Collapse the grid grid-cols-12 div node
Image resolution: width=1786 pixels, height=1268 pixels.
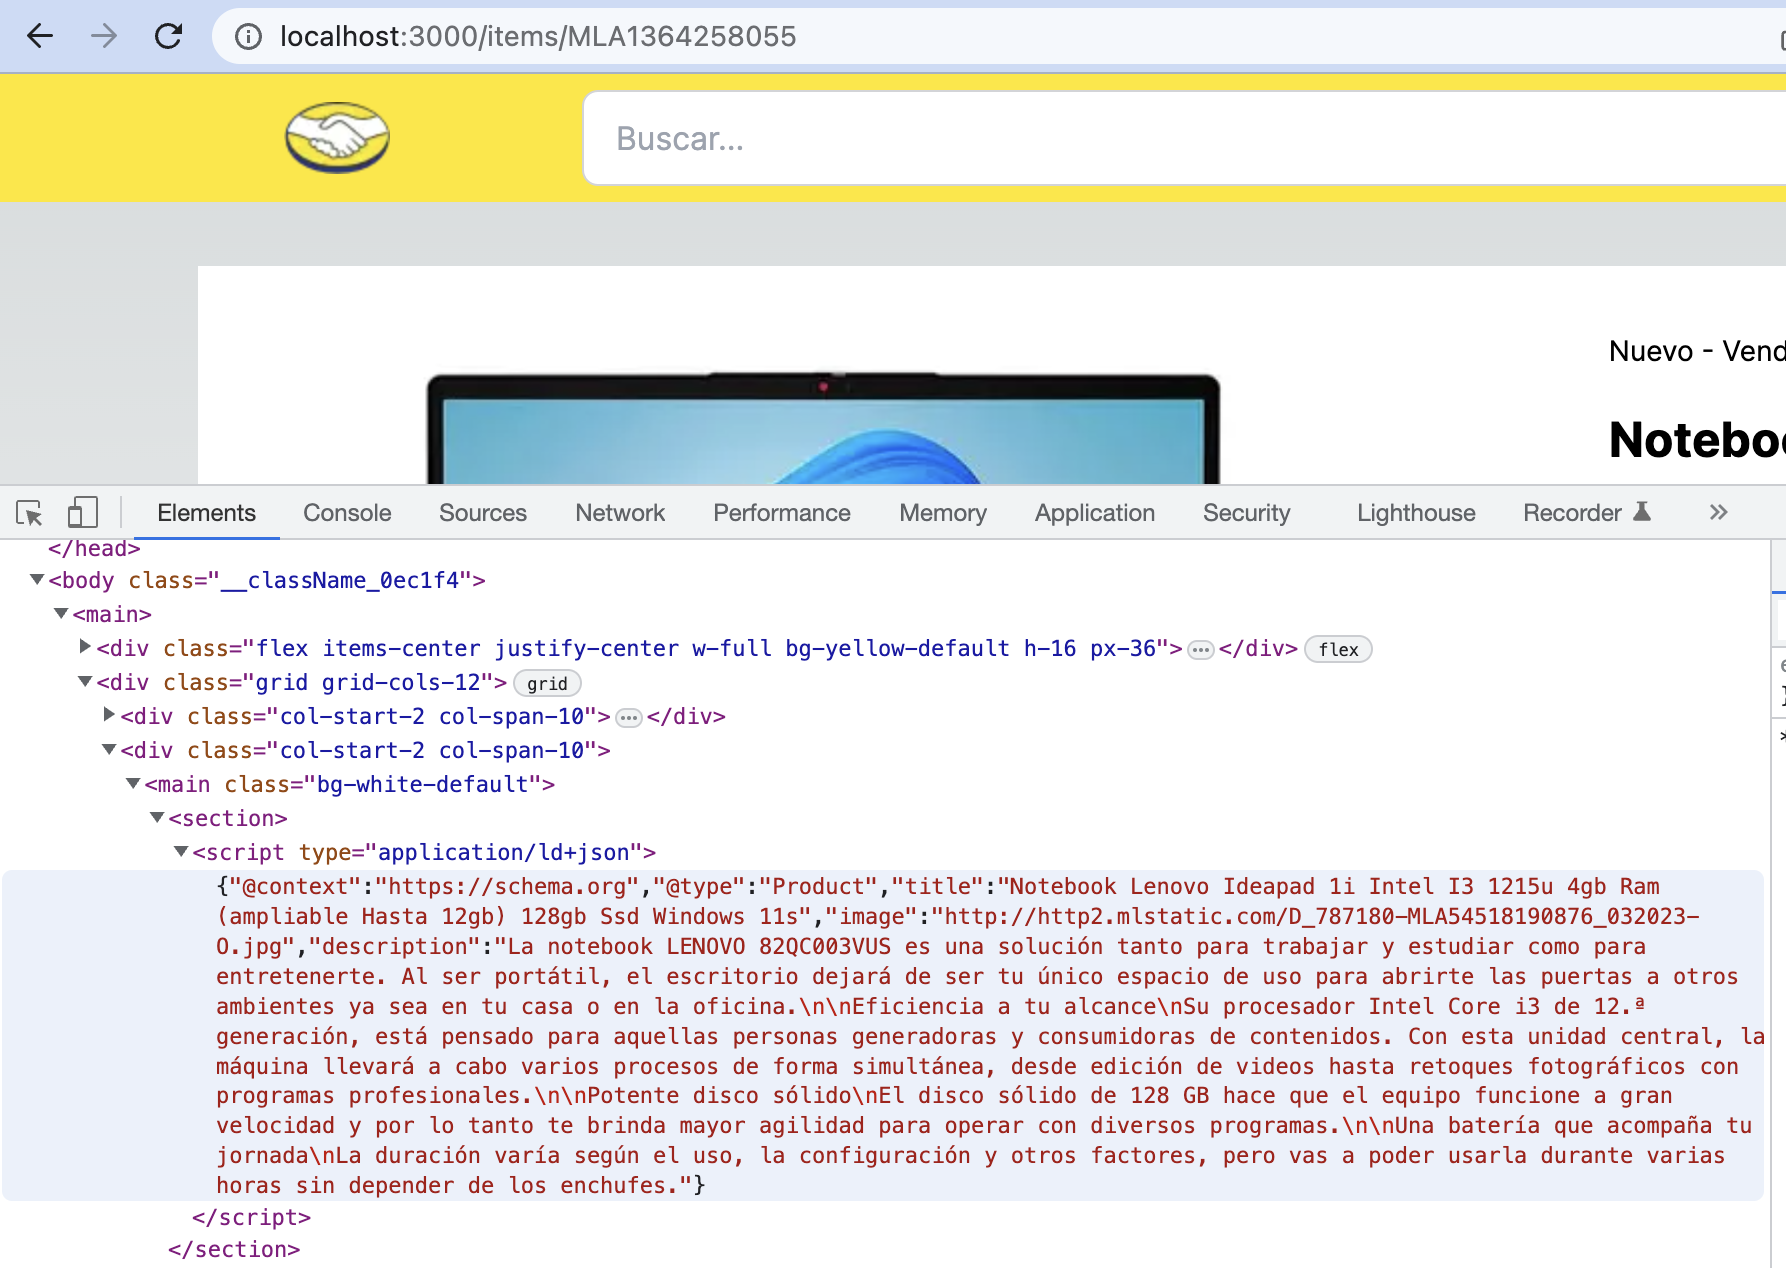click(85, 681)
